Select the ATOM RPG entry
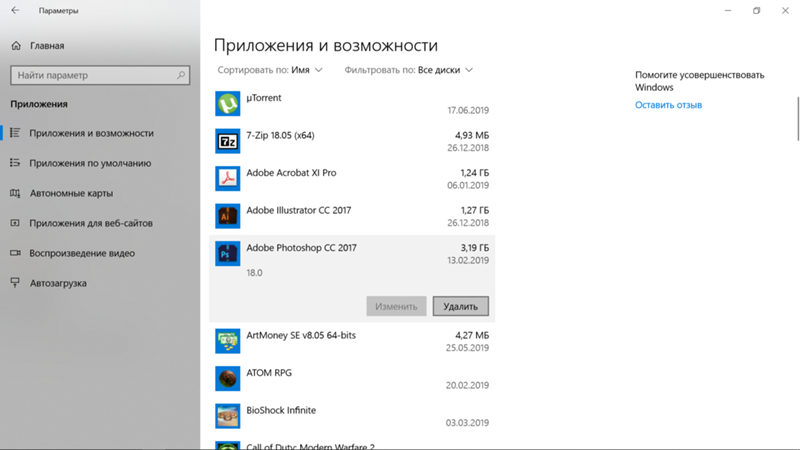 pyautogui.click(x=269, y=373)
